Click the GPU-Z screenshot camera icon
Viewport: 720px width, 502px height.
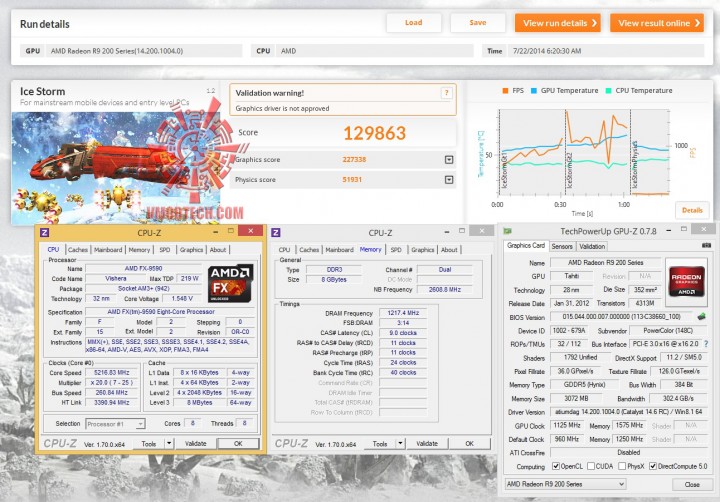706,245
